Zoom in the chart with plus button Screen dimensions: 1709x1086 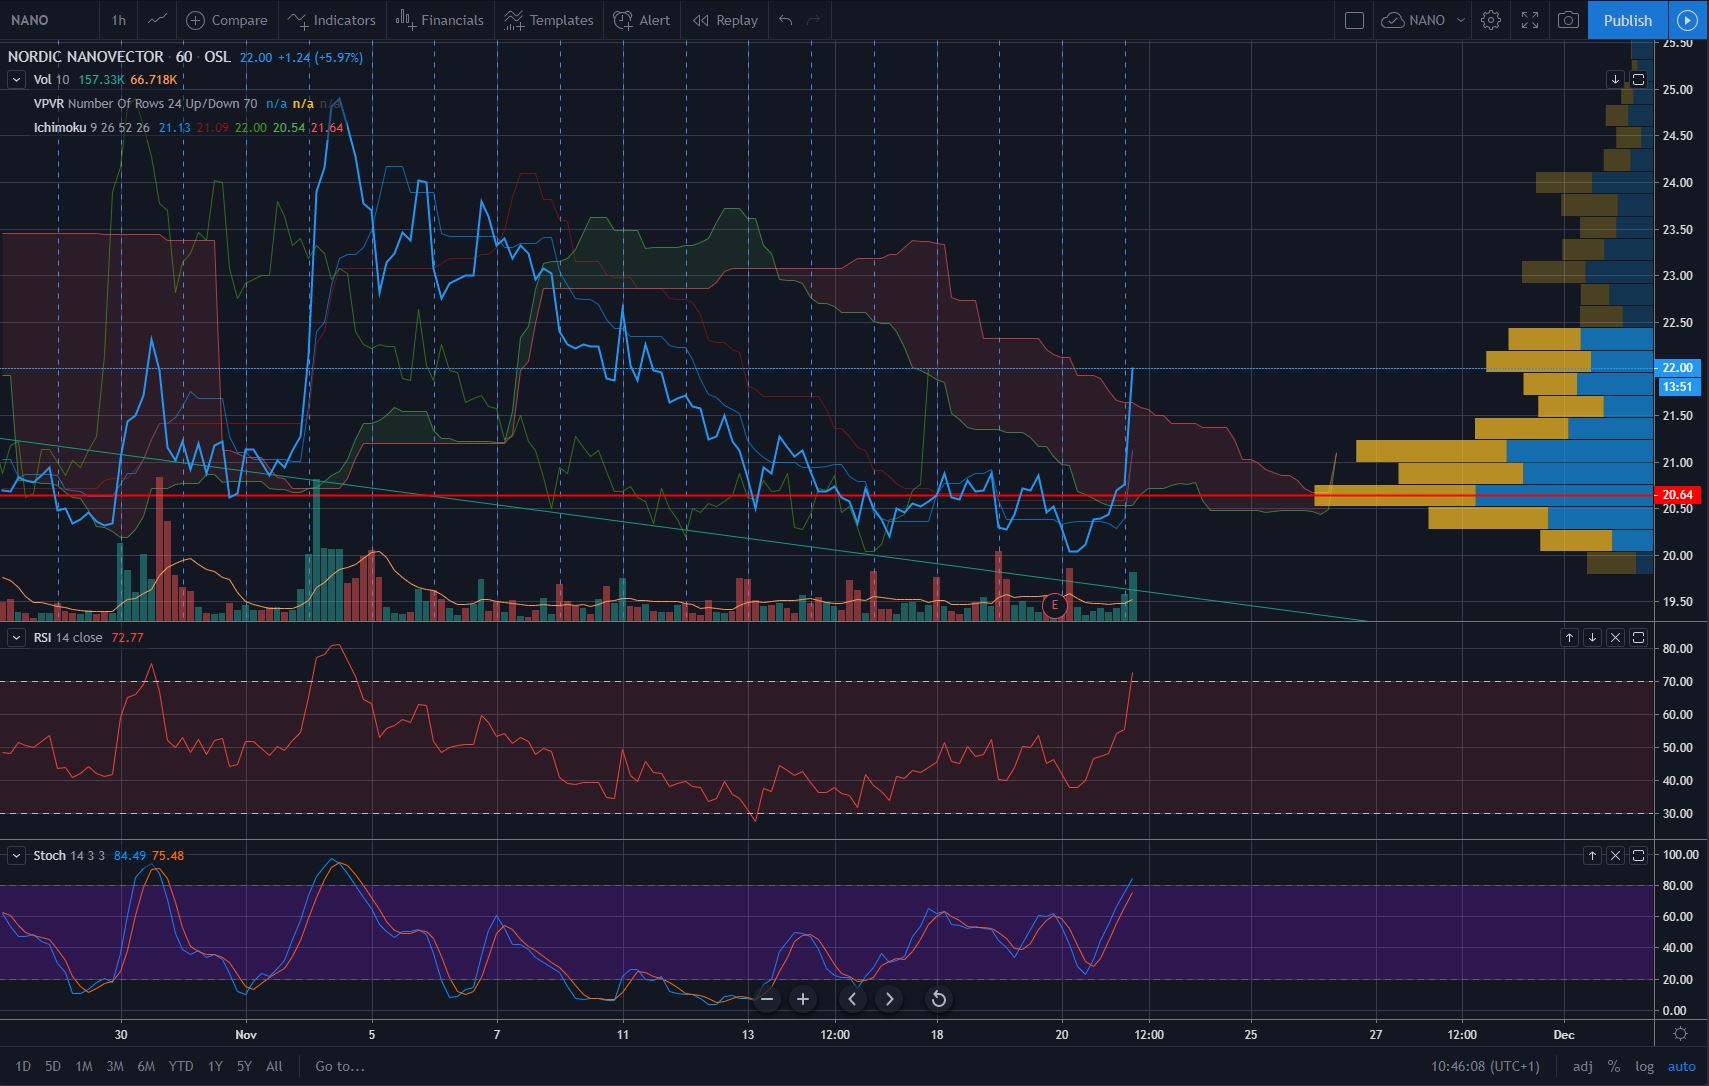pyautogui.click(x=803, y=998)
